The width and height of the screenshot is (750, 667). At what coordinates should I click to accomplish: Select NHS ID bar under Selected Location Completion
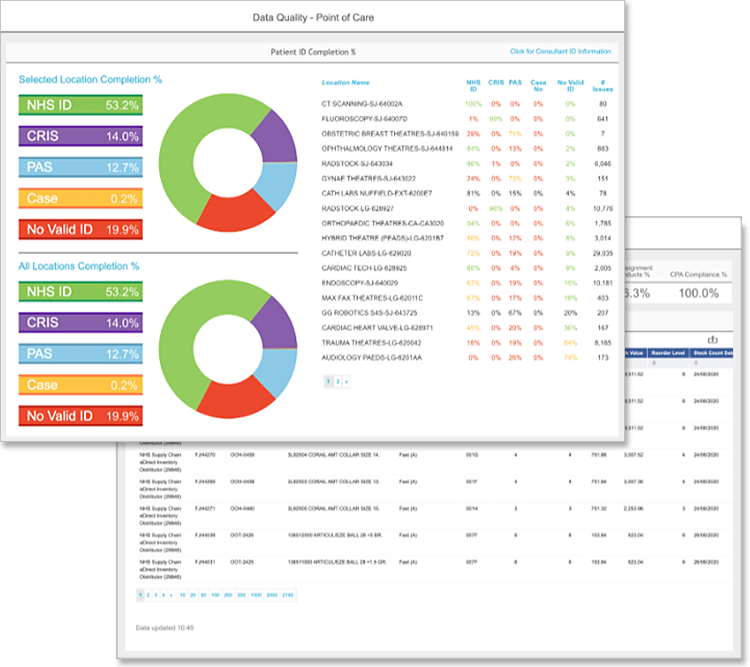click(80, 105)
